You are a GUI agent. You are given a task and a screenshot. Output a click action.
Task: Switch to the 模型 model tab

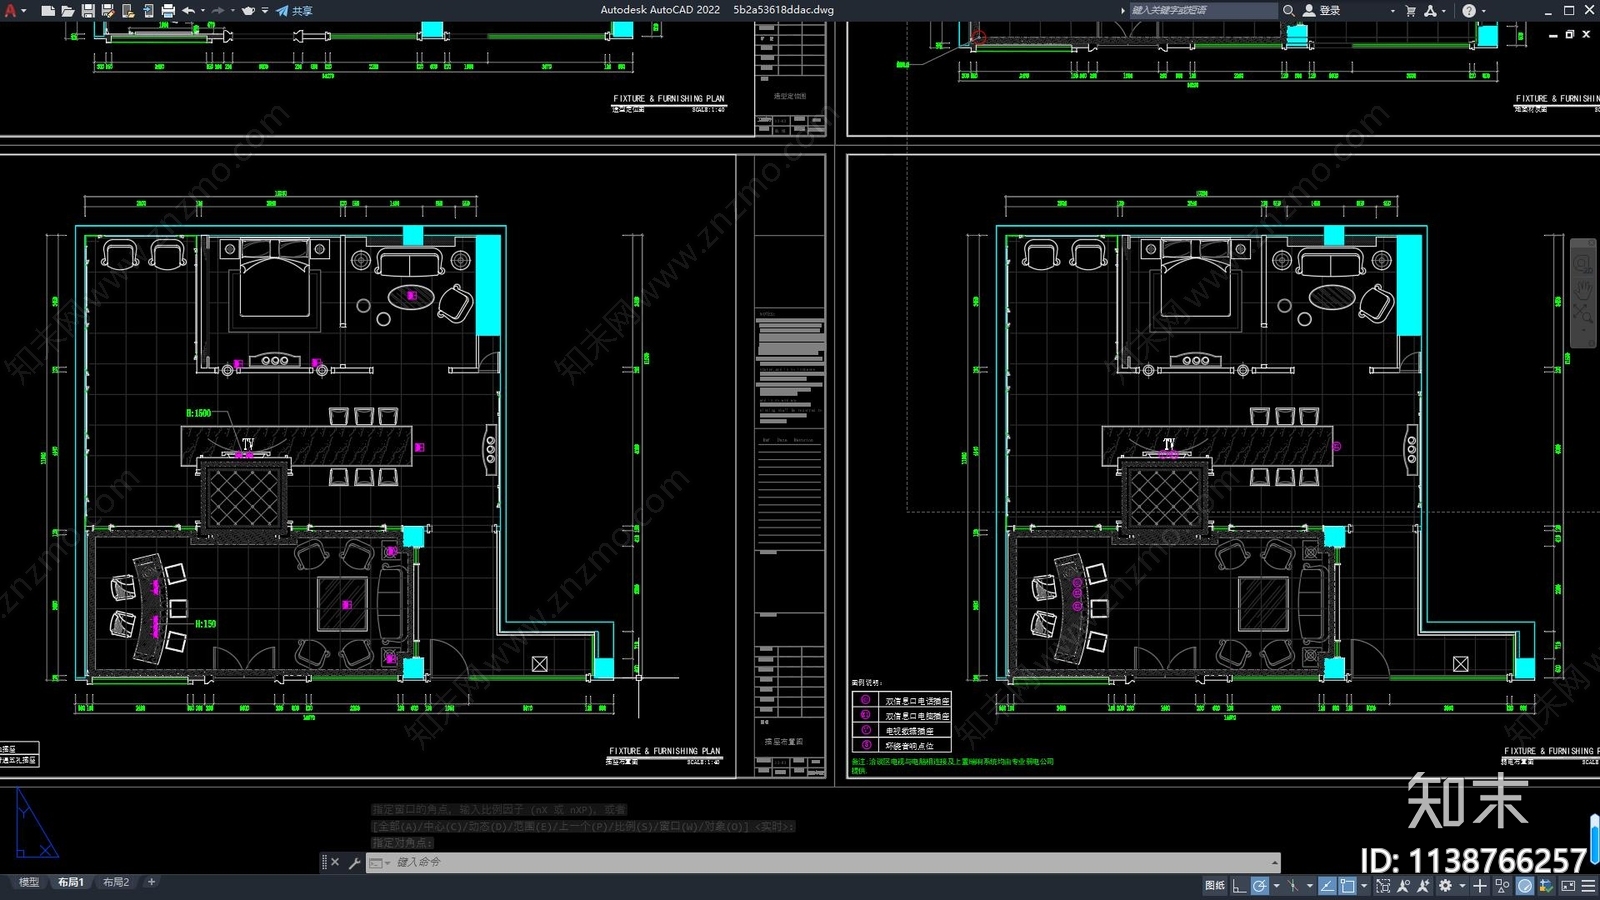tap(29, 882)
